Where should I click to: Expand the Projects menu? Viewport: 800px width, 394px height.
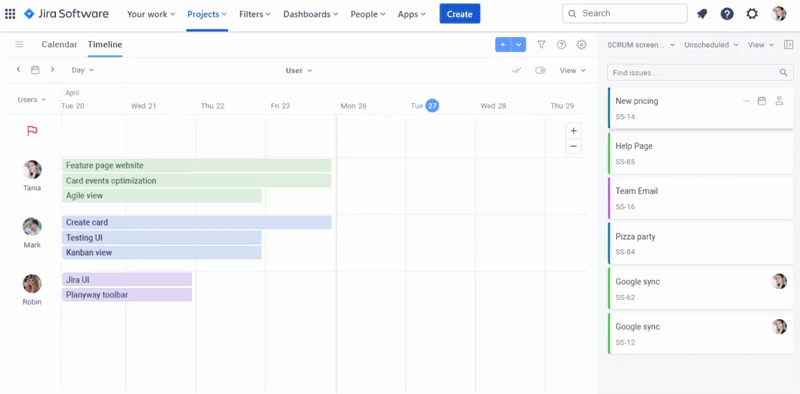pyautogui.click(x=207, y=14)
